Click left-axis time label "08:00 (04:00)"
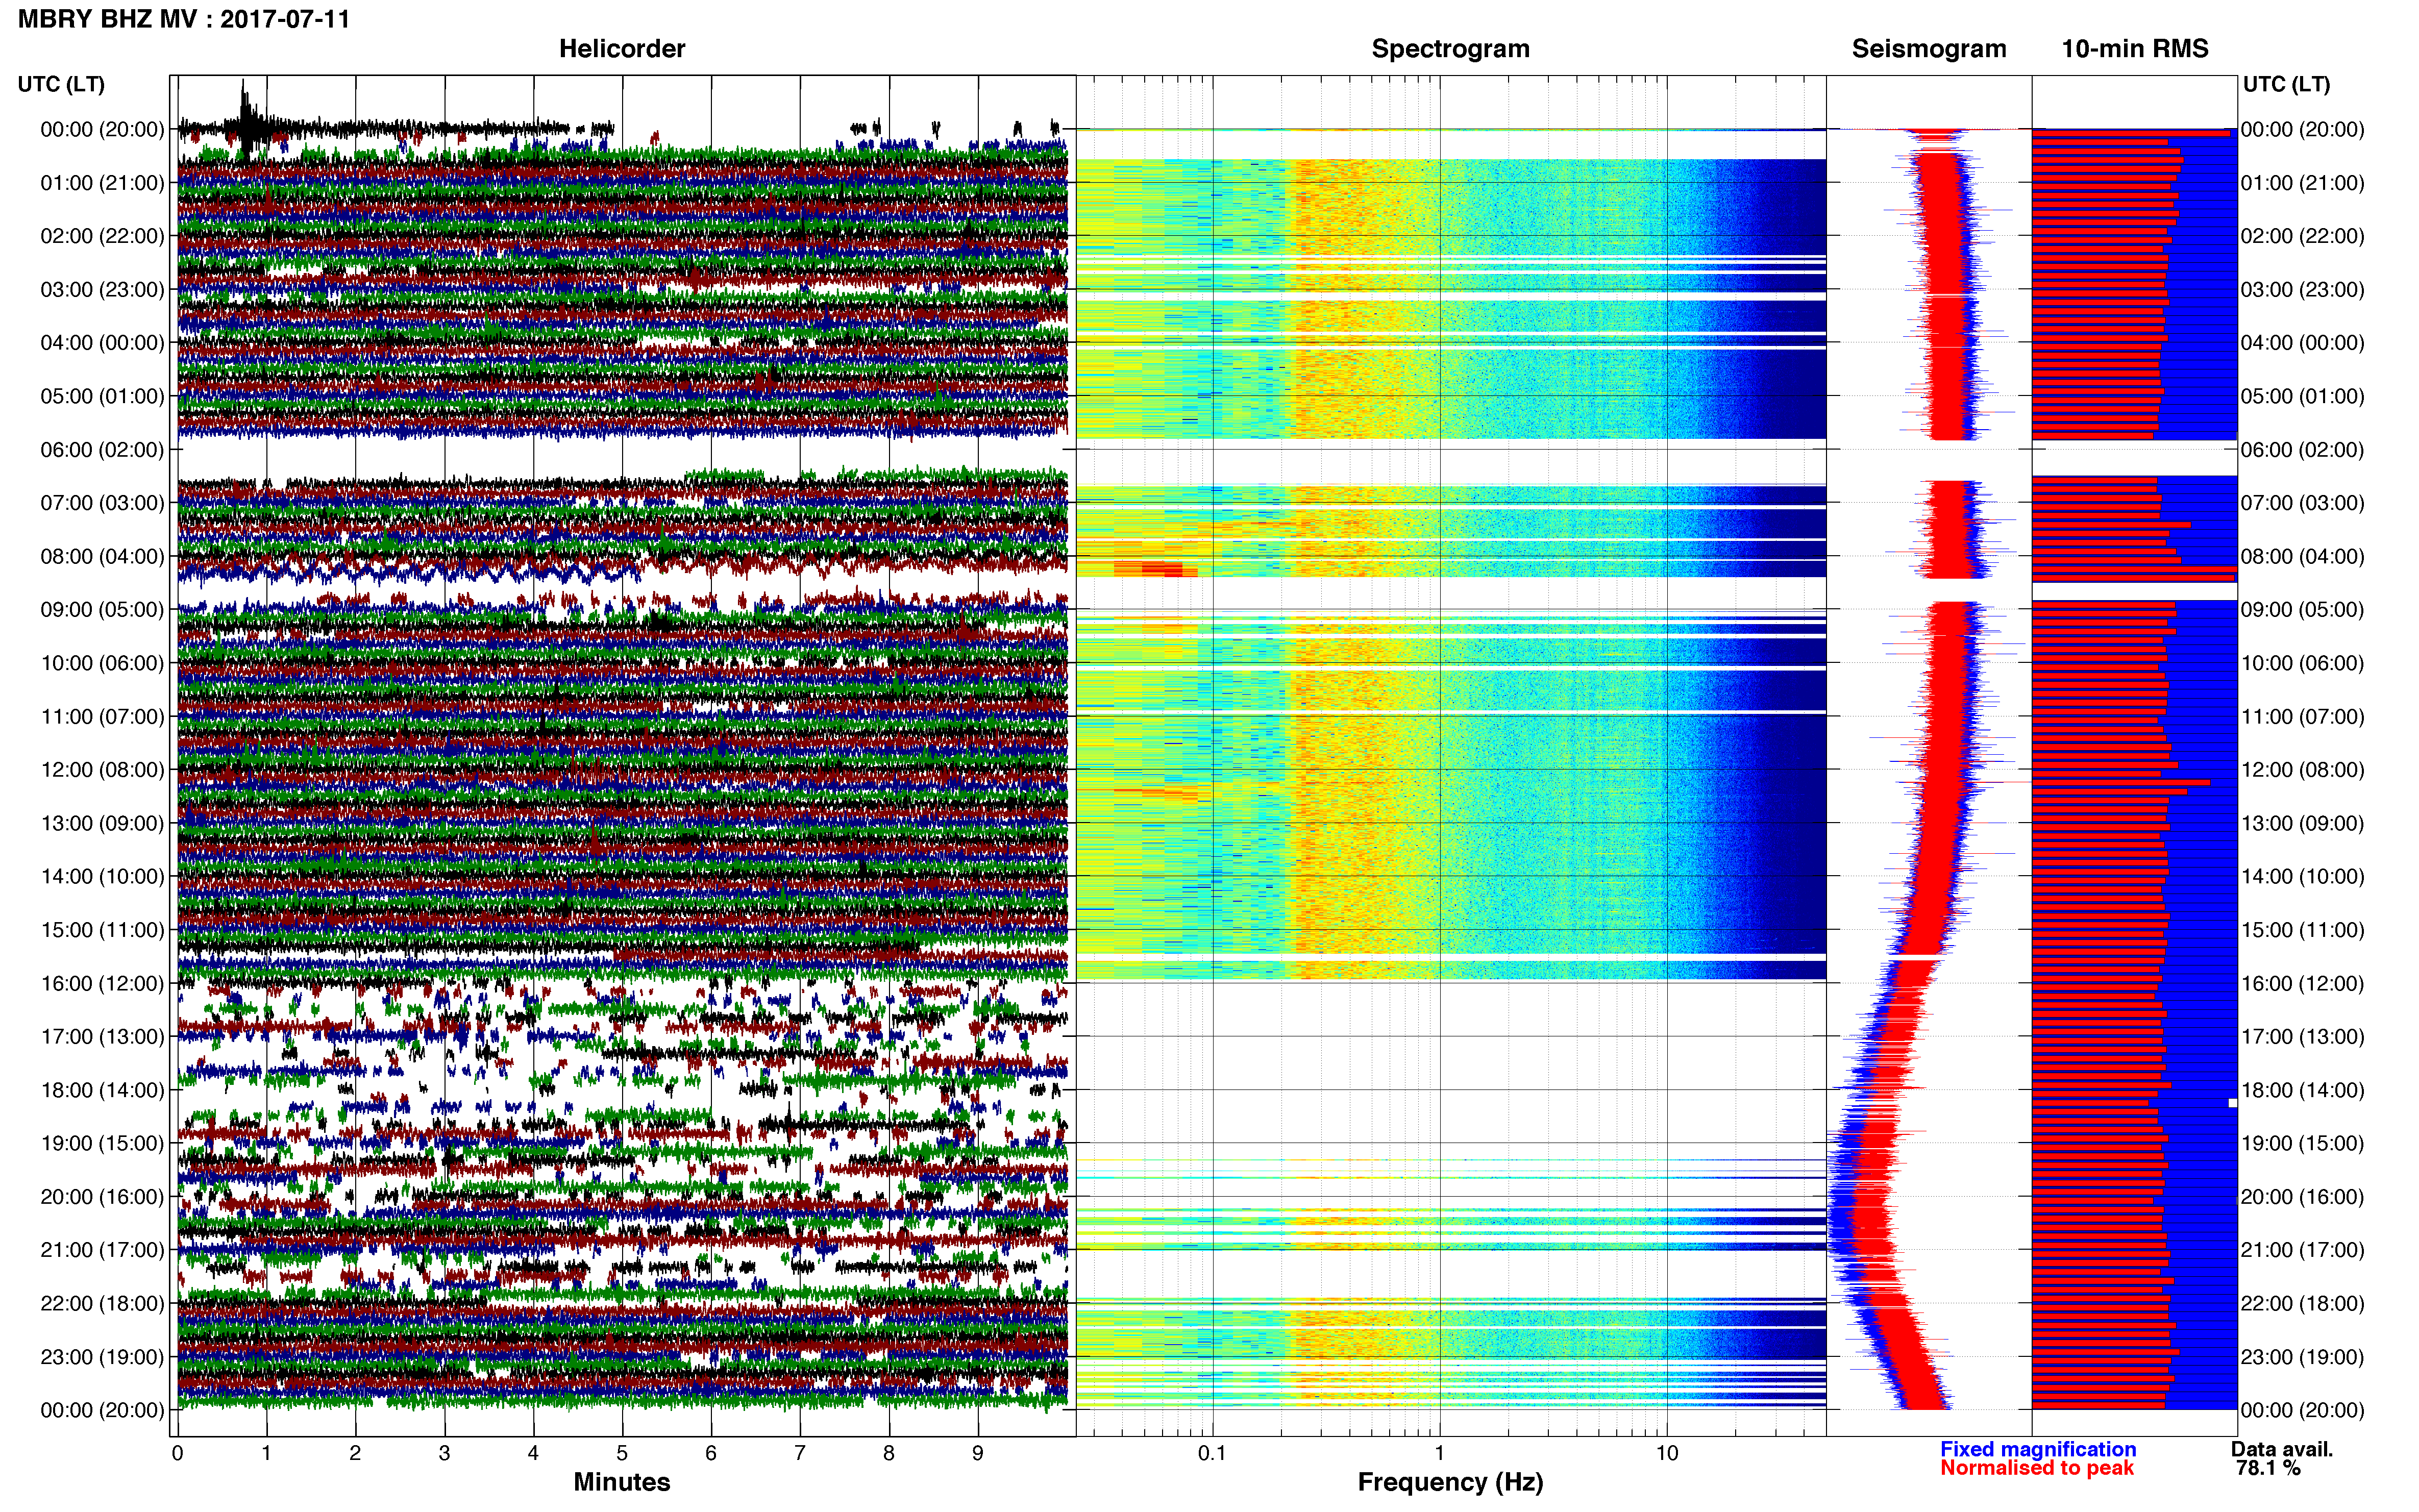This screenshot has height=1512, width=2419. click(x=102, y=556)
